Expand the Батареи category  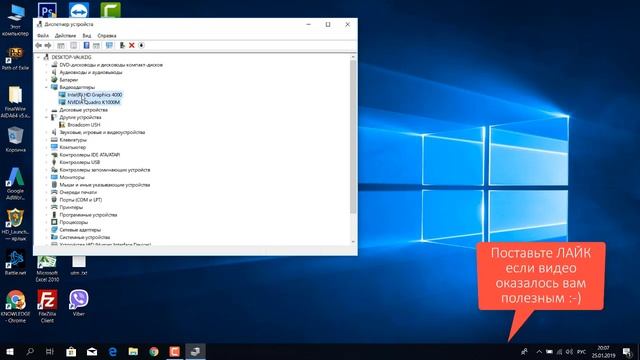coord(47,80)
